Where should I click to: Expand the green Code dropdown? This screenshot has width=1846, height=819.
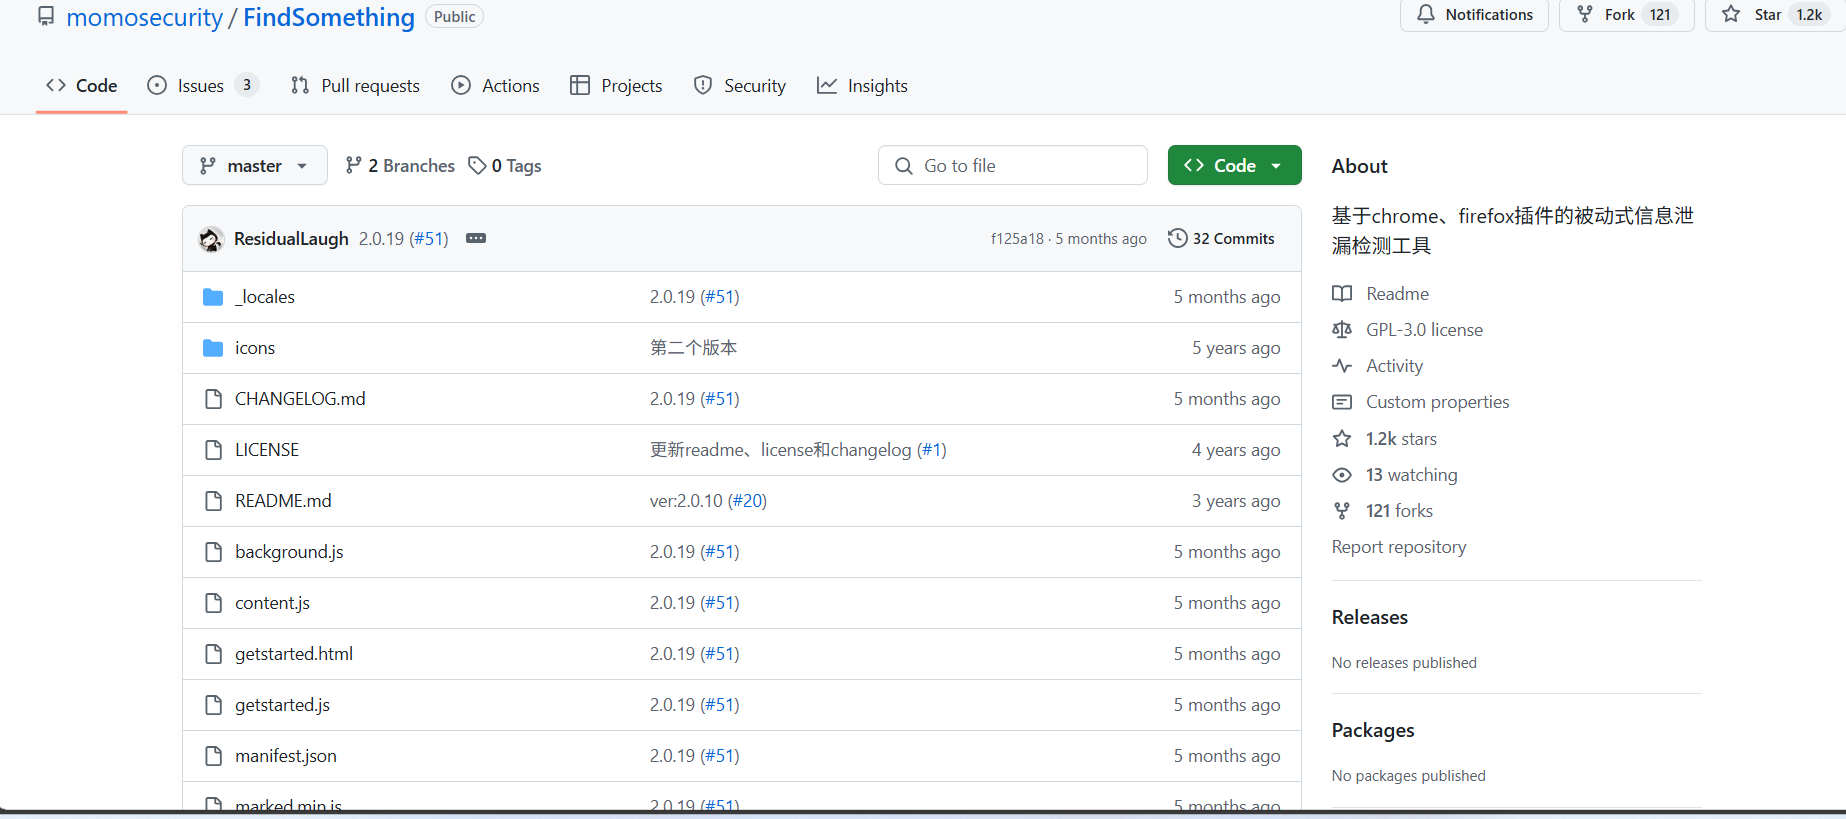pyautogui.click(x=1234, y=166)
